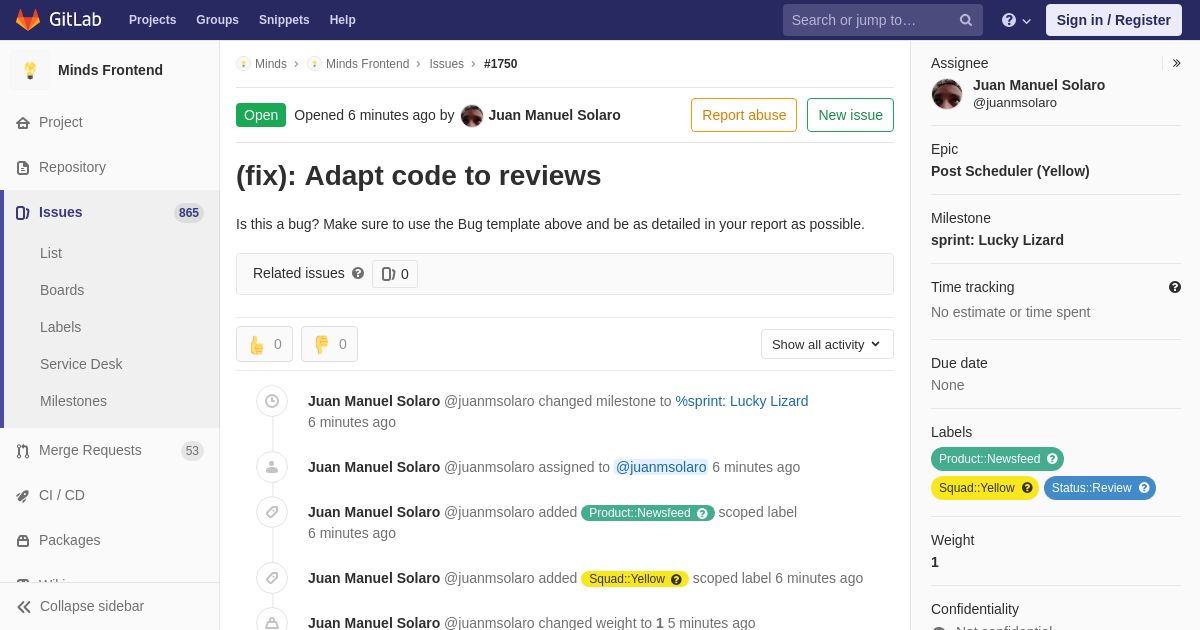The height and width of the screenshot is (630, 1200).
Task: Open the Projects menu in the top bar
Action: [152, 20]
